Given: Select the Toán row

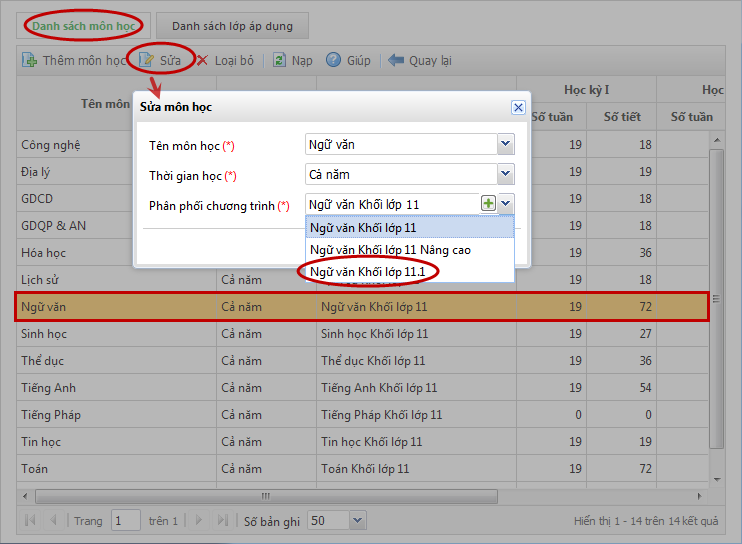Looking at the screenshot, I should [x=362, y=468].
